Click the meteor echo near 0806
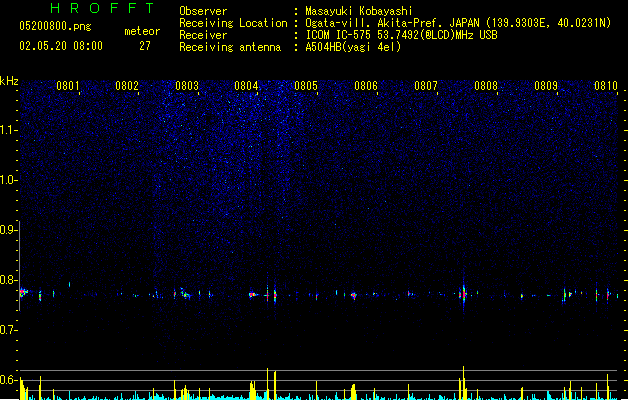Viewport: 629px width, 400px height. click(x=353, y=296)
